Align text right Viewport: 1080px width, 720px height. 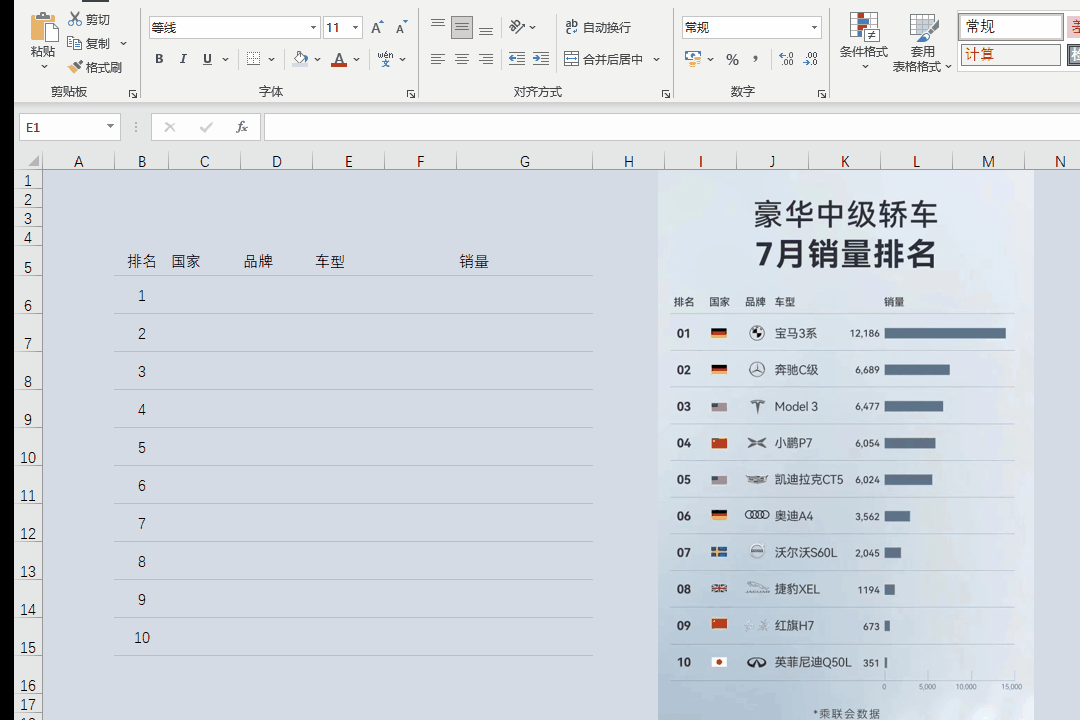tap(486, 59)
